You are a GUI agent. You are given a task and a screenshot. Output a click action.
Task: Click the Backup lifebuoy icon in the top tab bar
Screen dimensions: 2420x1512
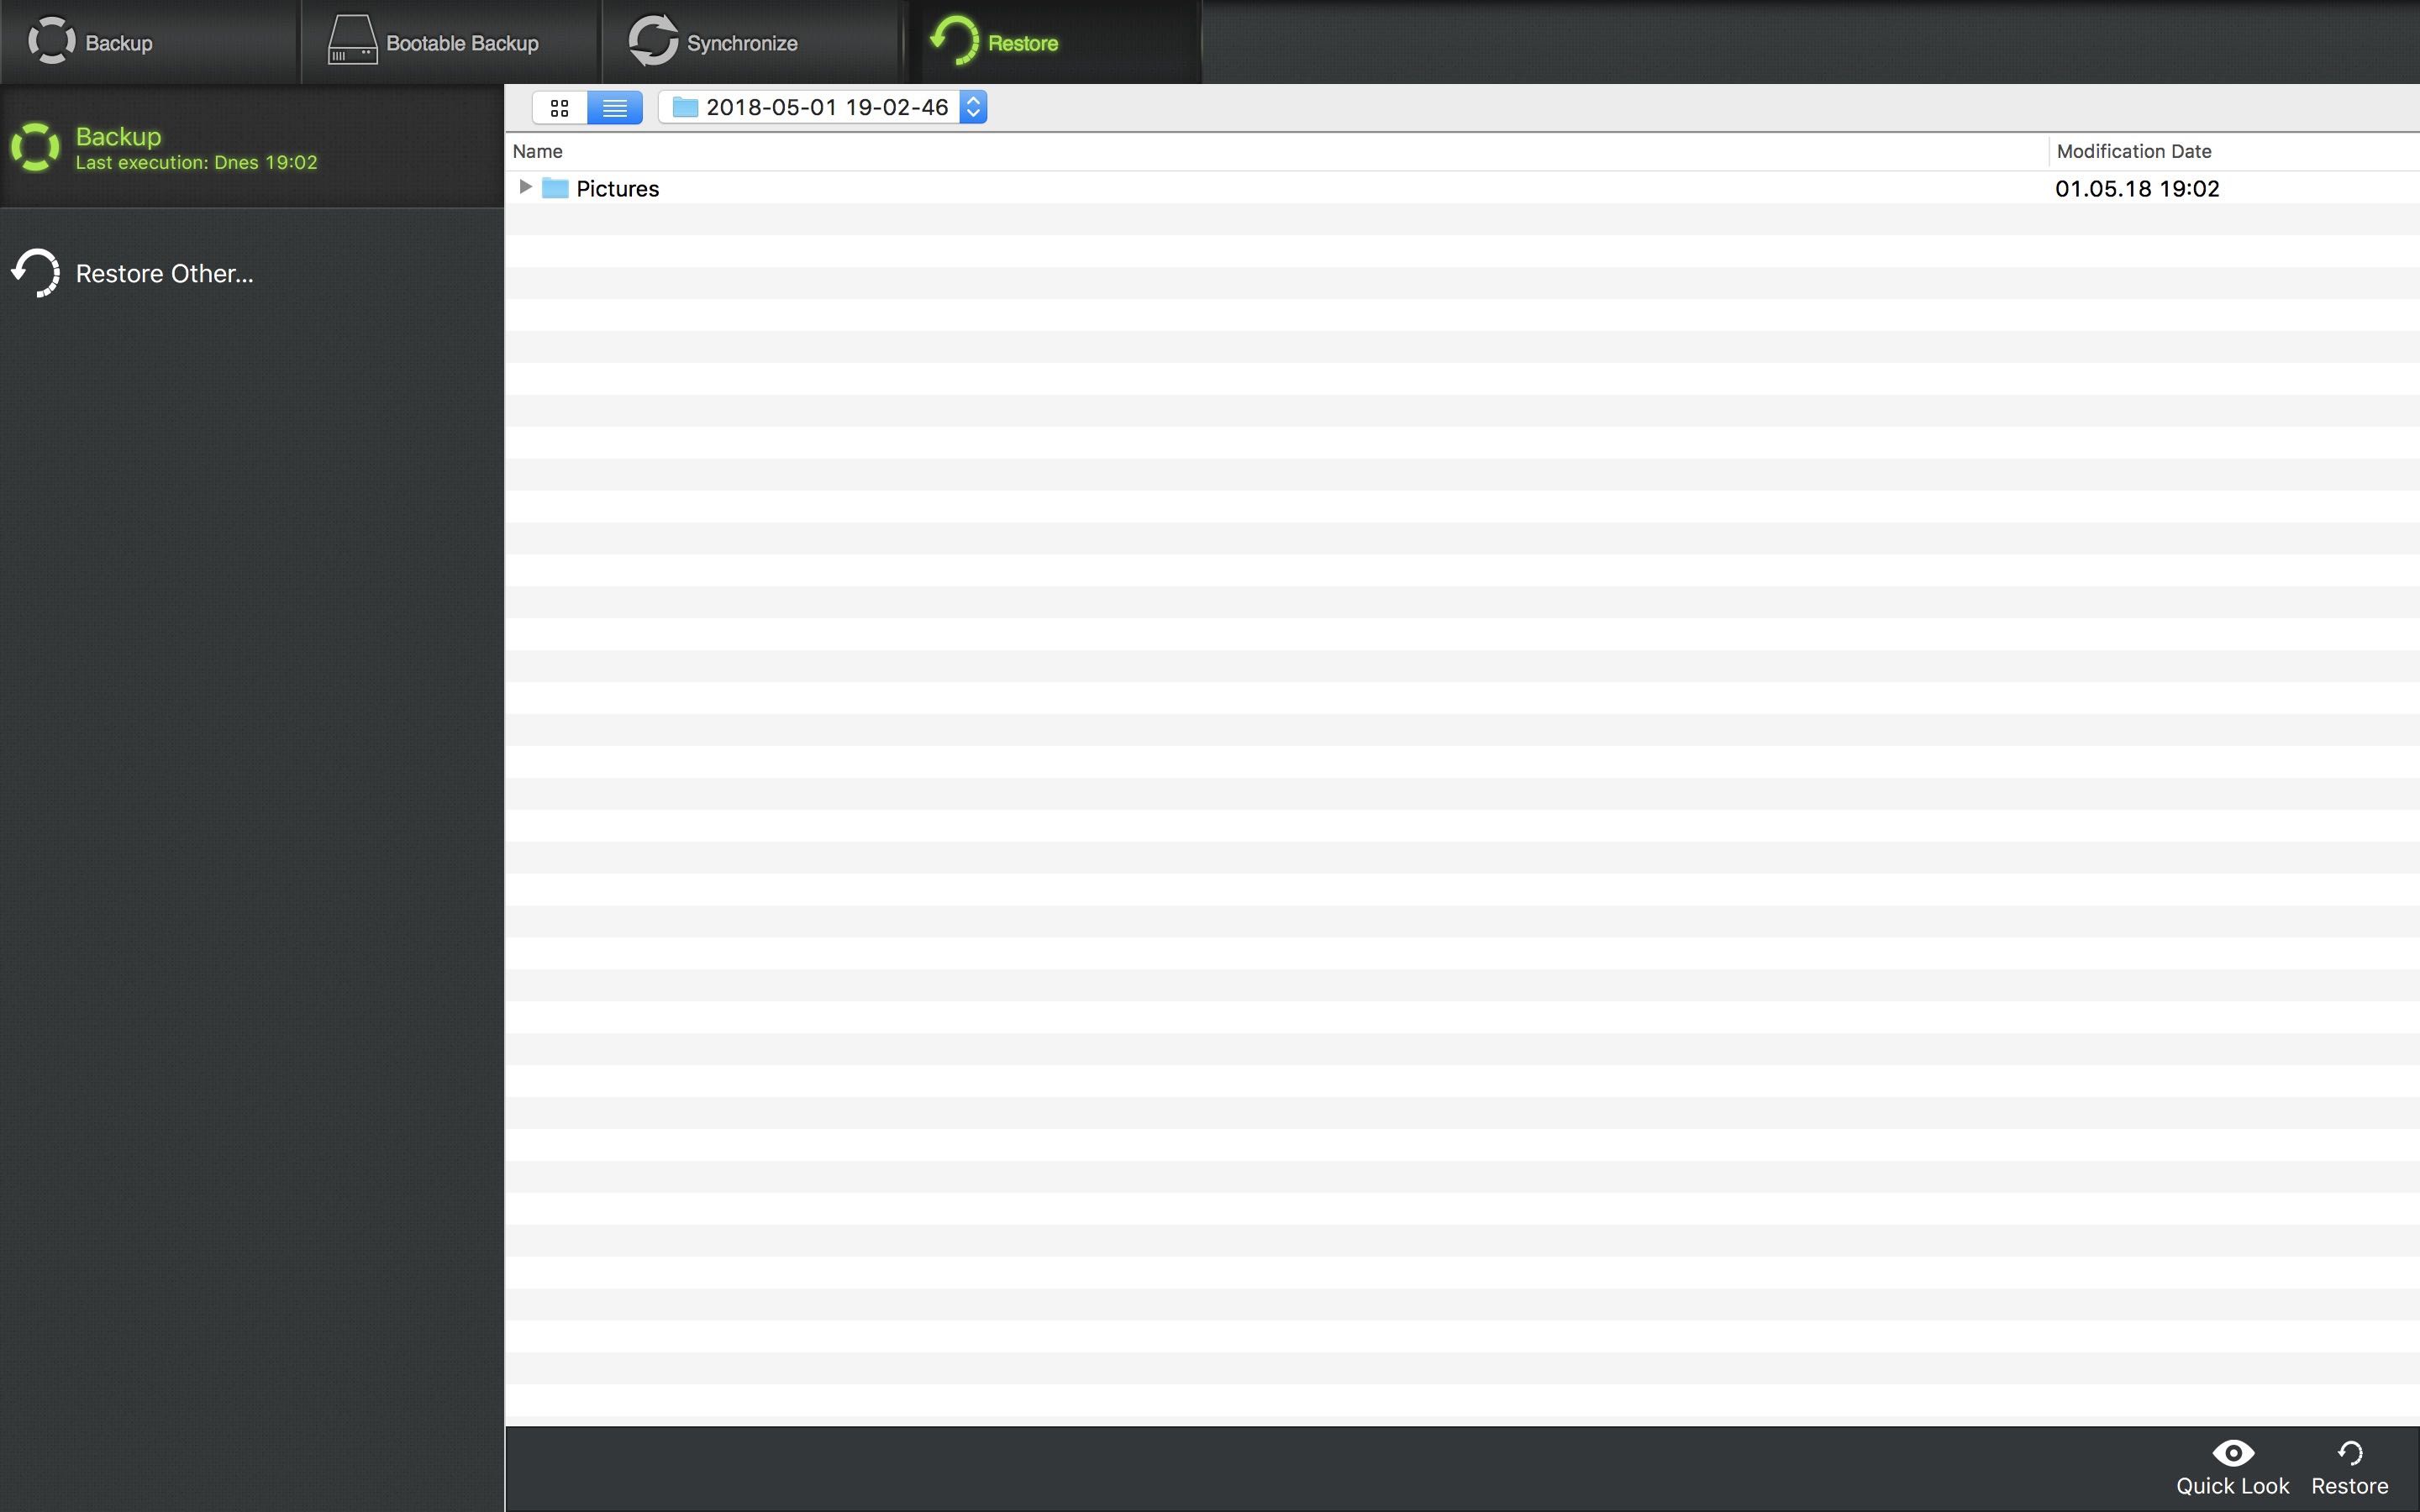click(51, 41)
